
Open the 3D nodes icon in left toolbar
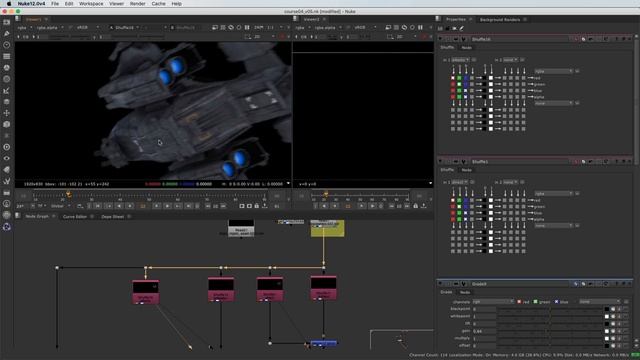7,124
